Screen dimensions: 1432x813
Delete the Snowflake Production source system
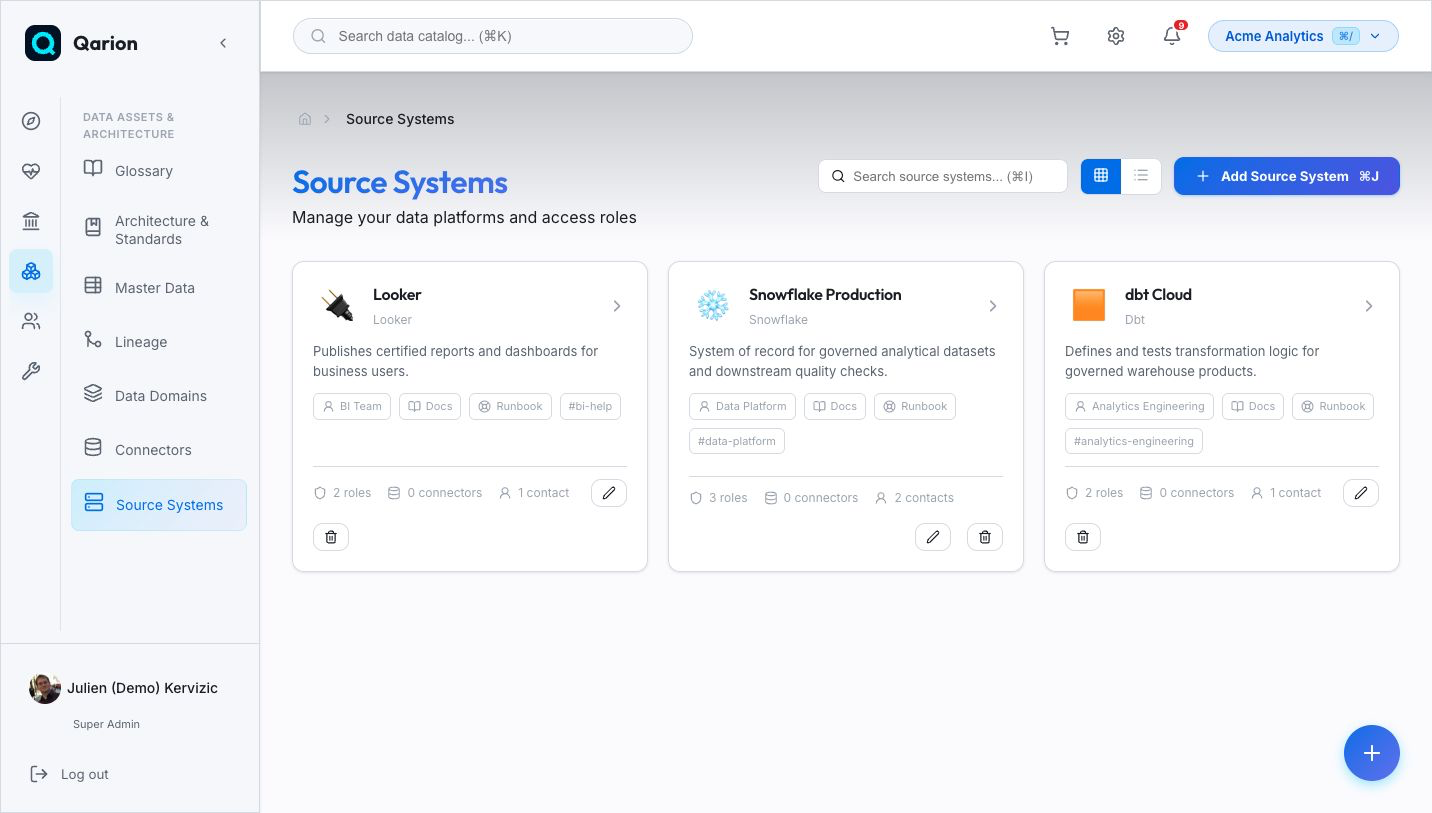pos(985,537)
